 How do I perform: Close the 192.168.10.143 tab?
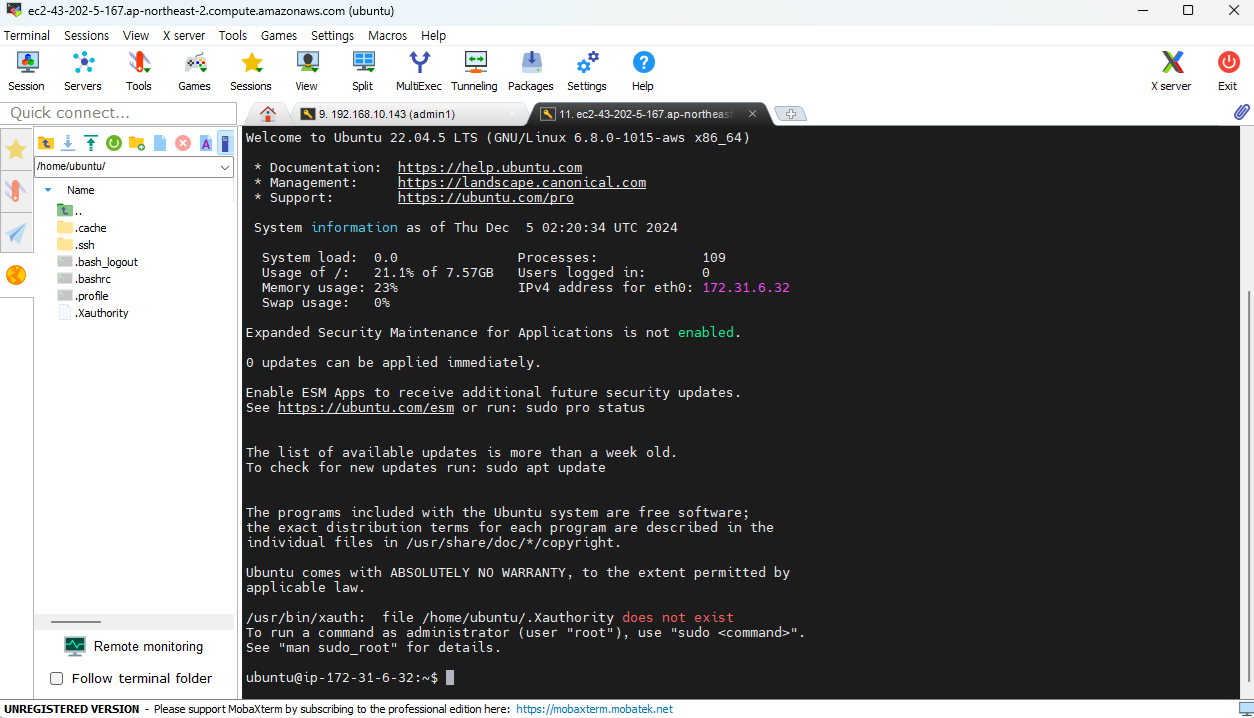click(514, 114)
